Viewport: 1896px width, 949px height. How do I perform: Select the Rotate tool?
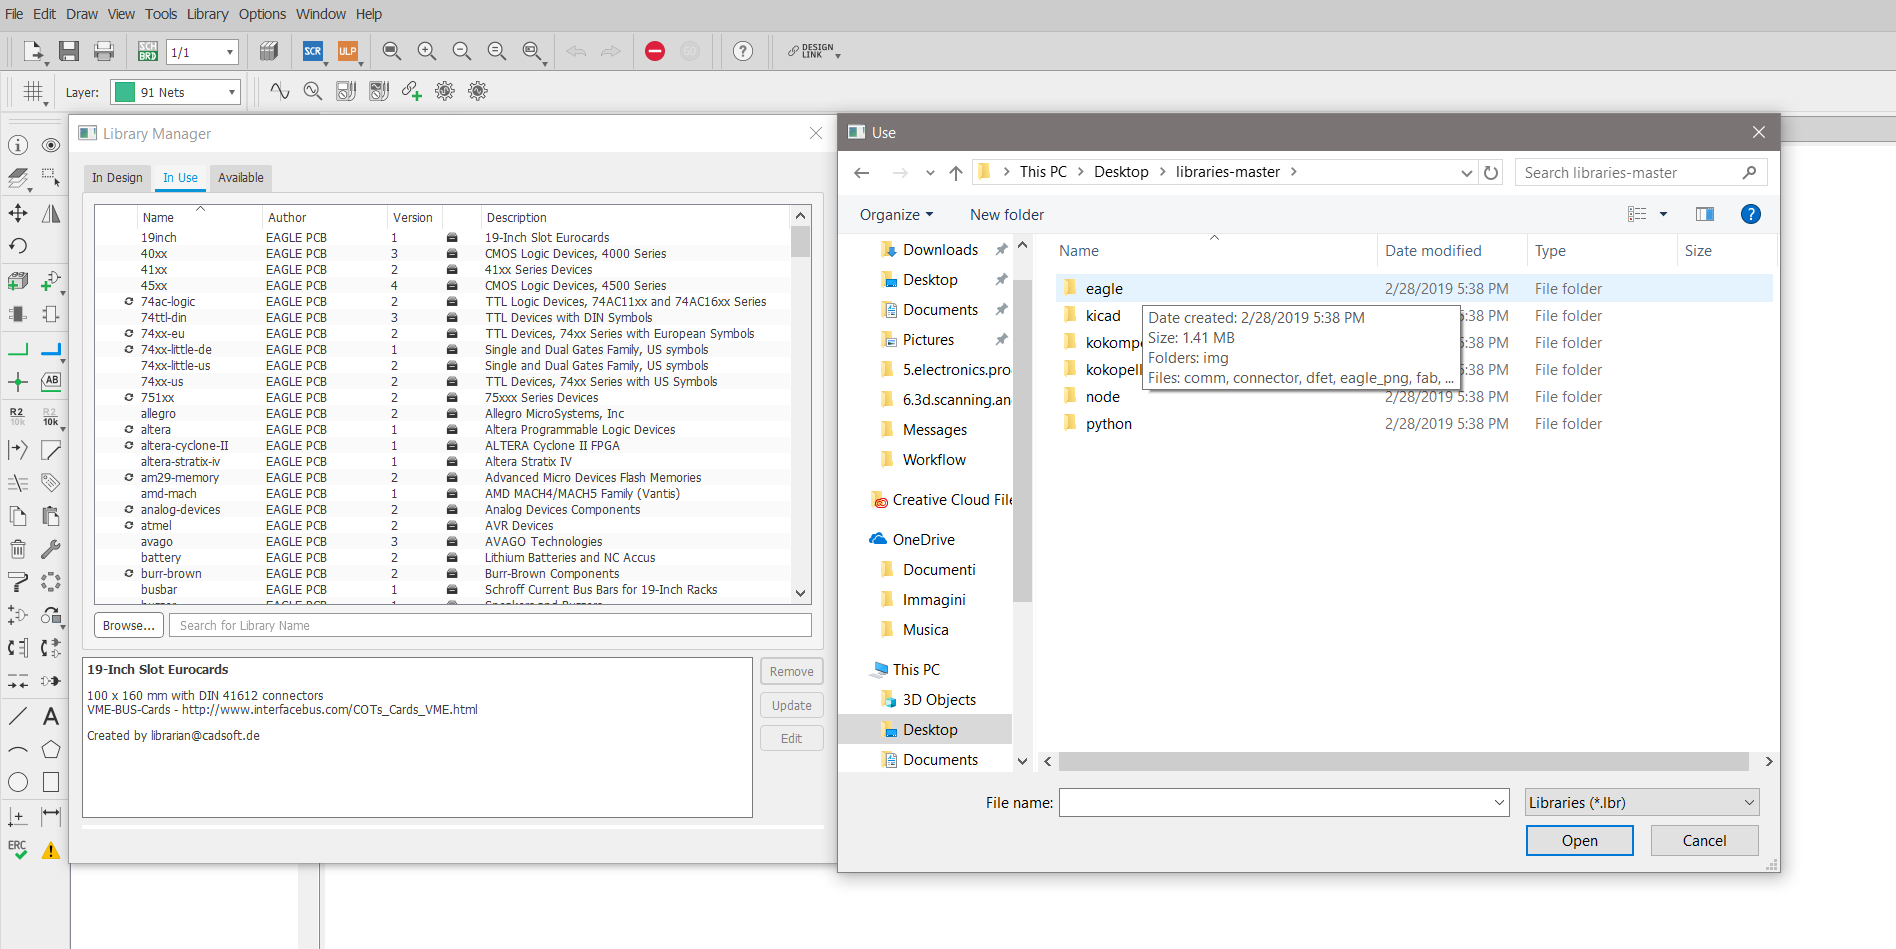coord(18,246)
